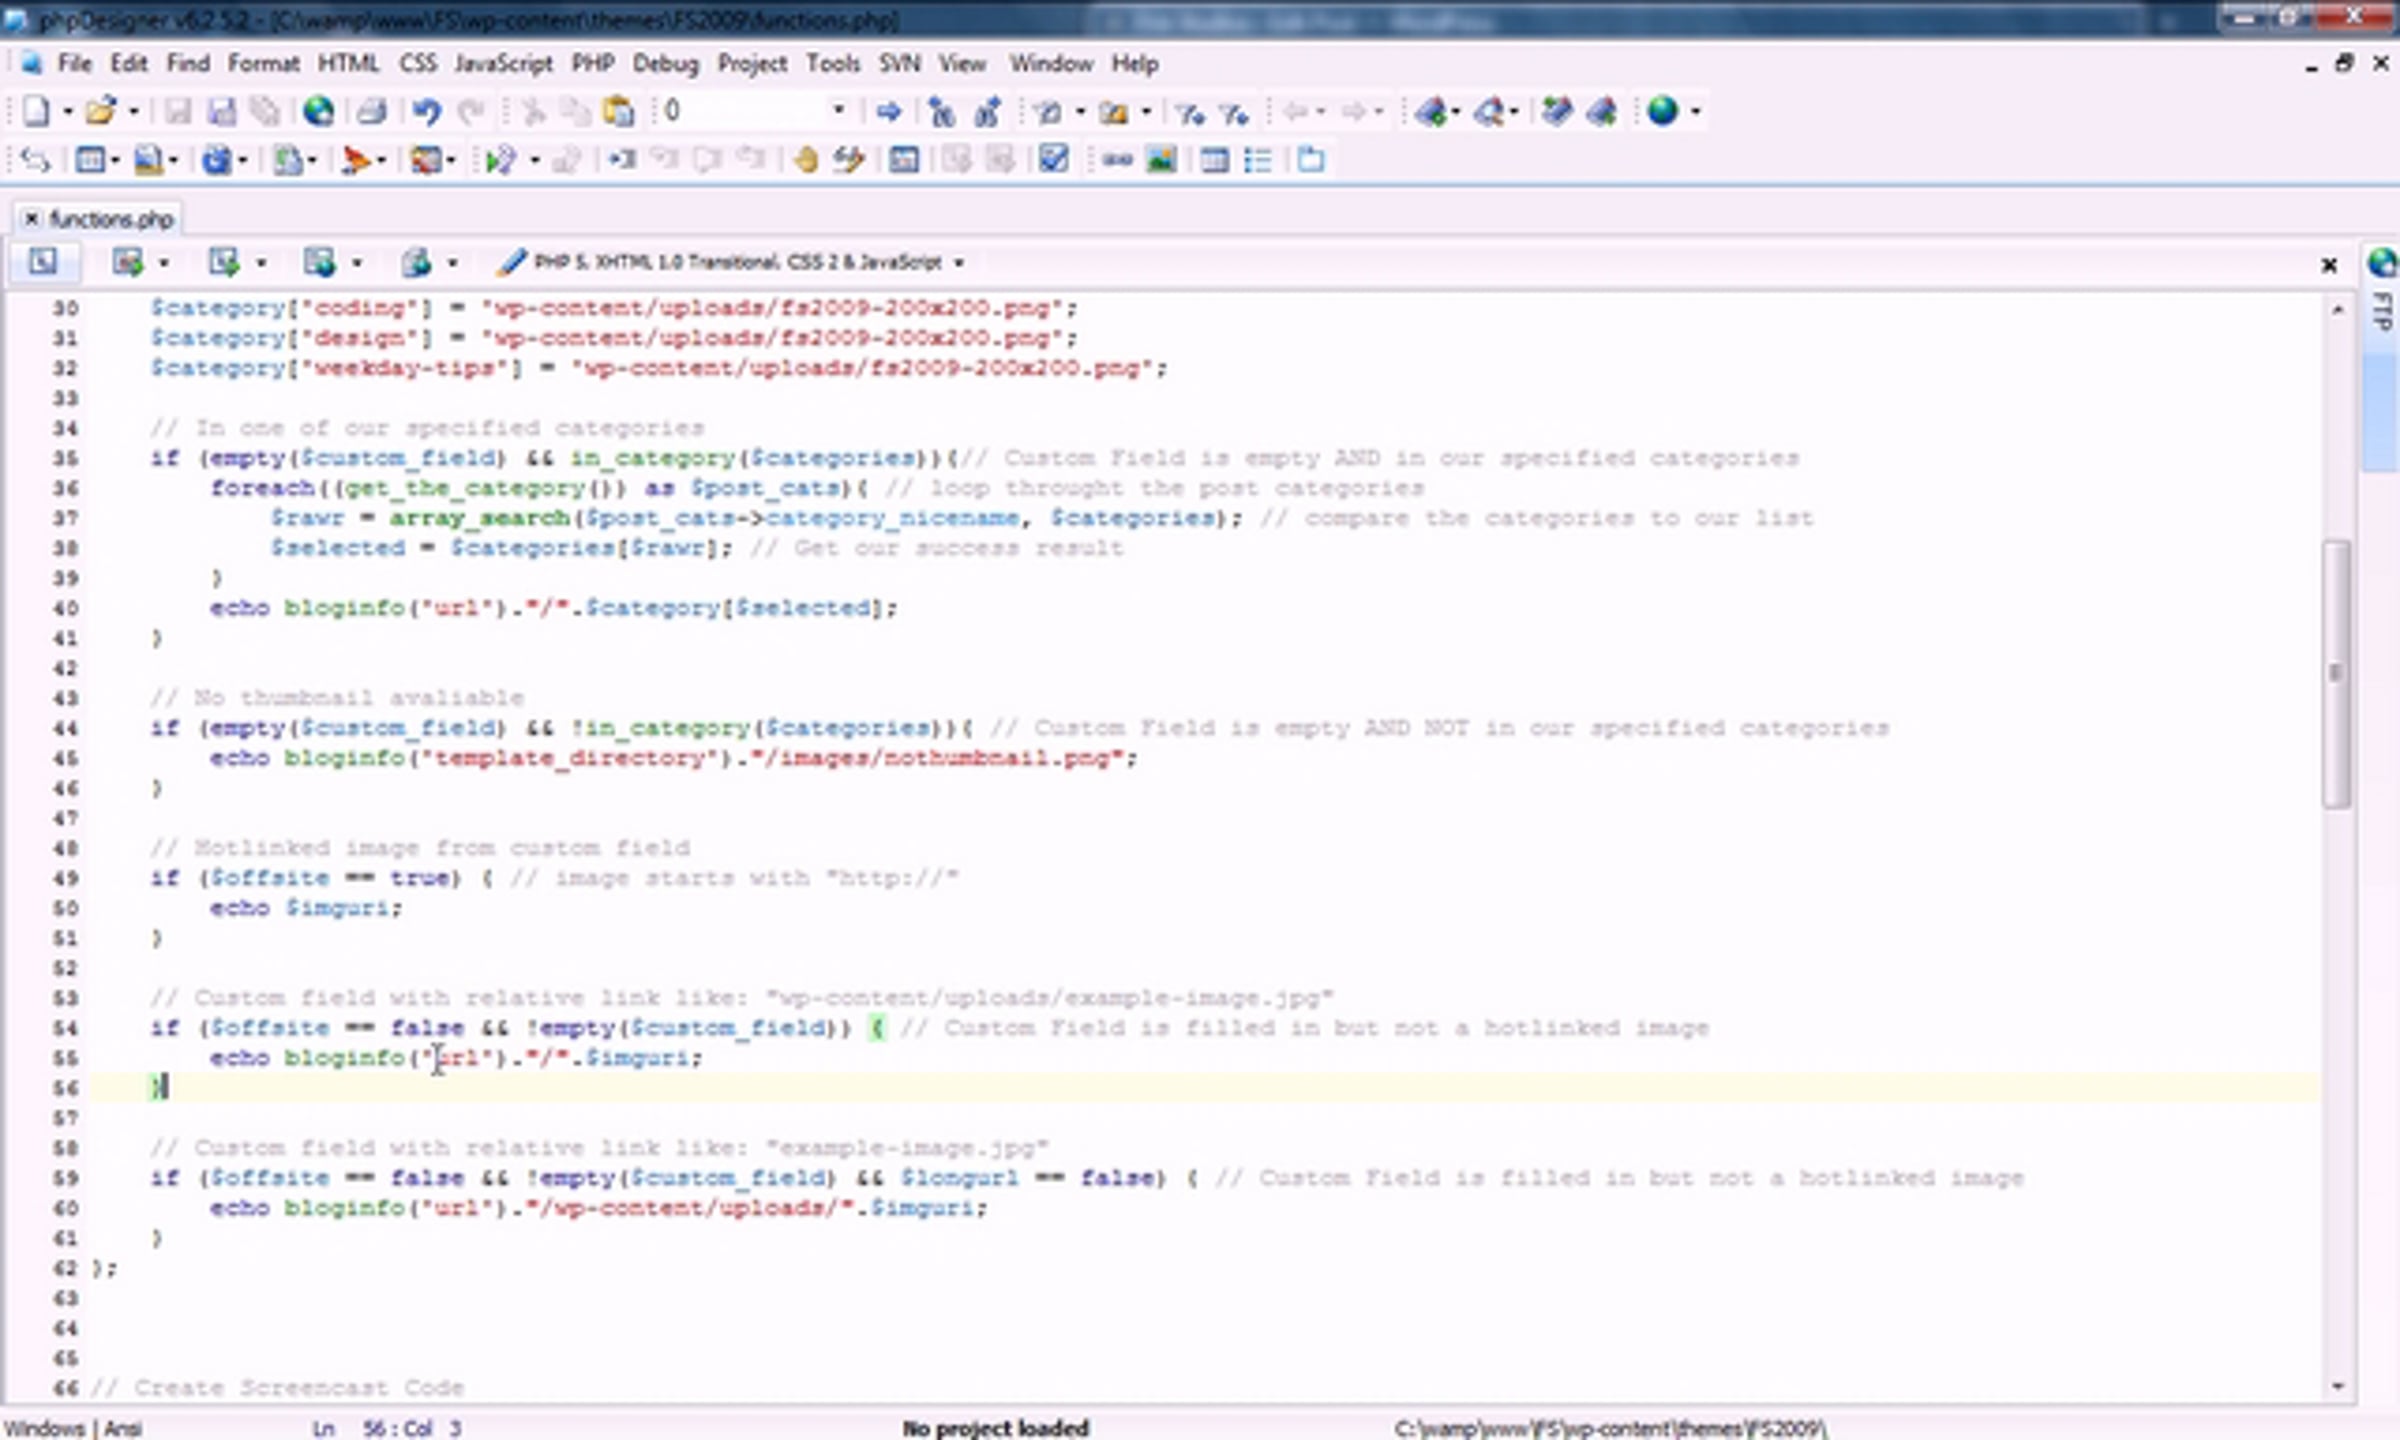Screen dimensions: 2400x1440
Task: Click the Undo arrow icon
Action: 427,111
